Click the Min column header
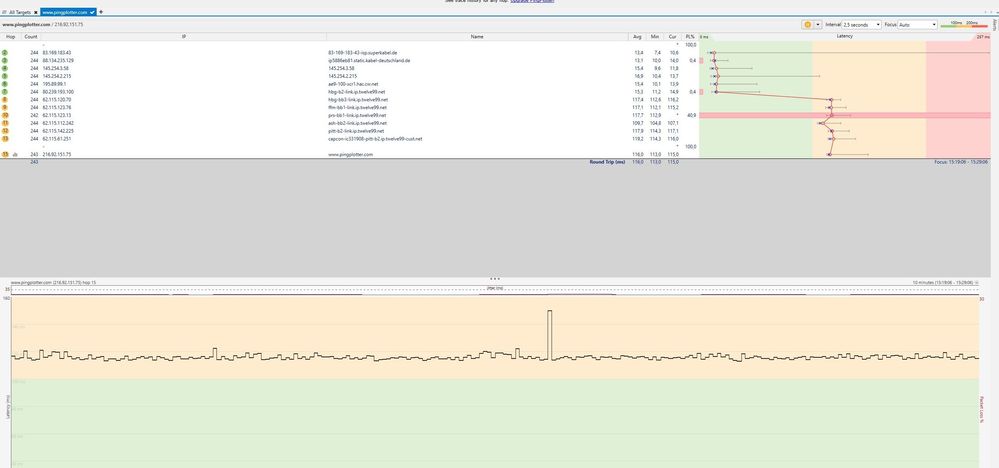Viewport: 999px width, 468px height. 654,37
